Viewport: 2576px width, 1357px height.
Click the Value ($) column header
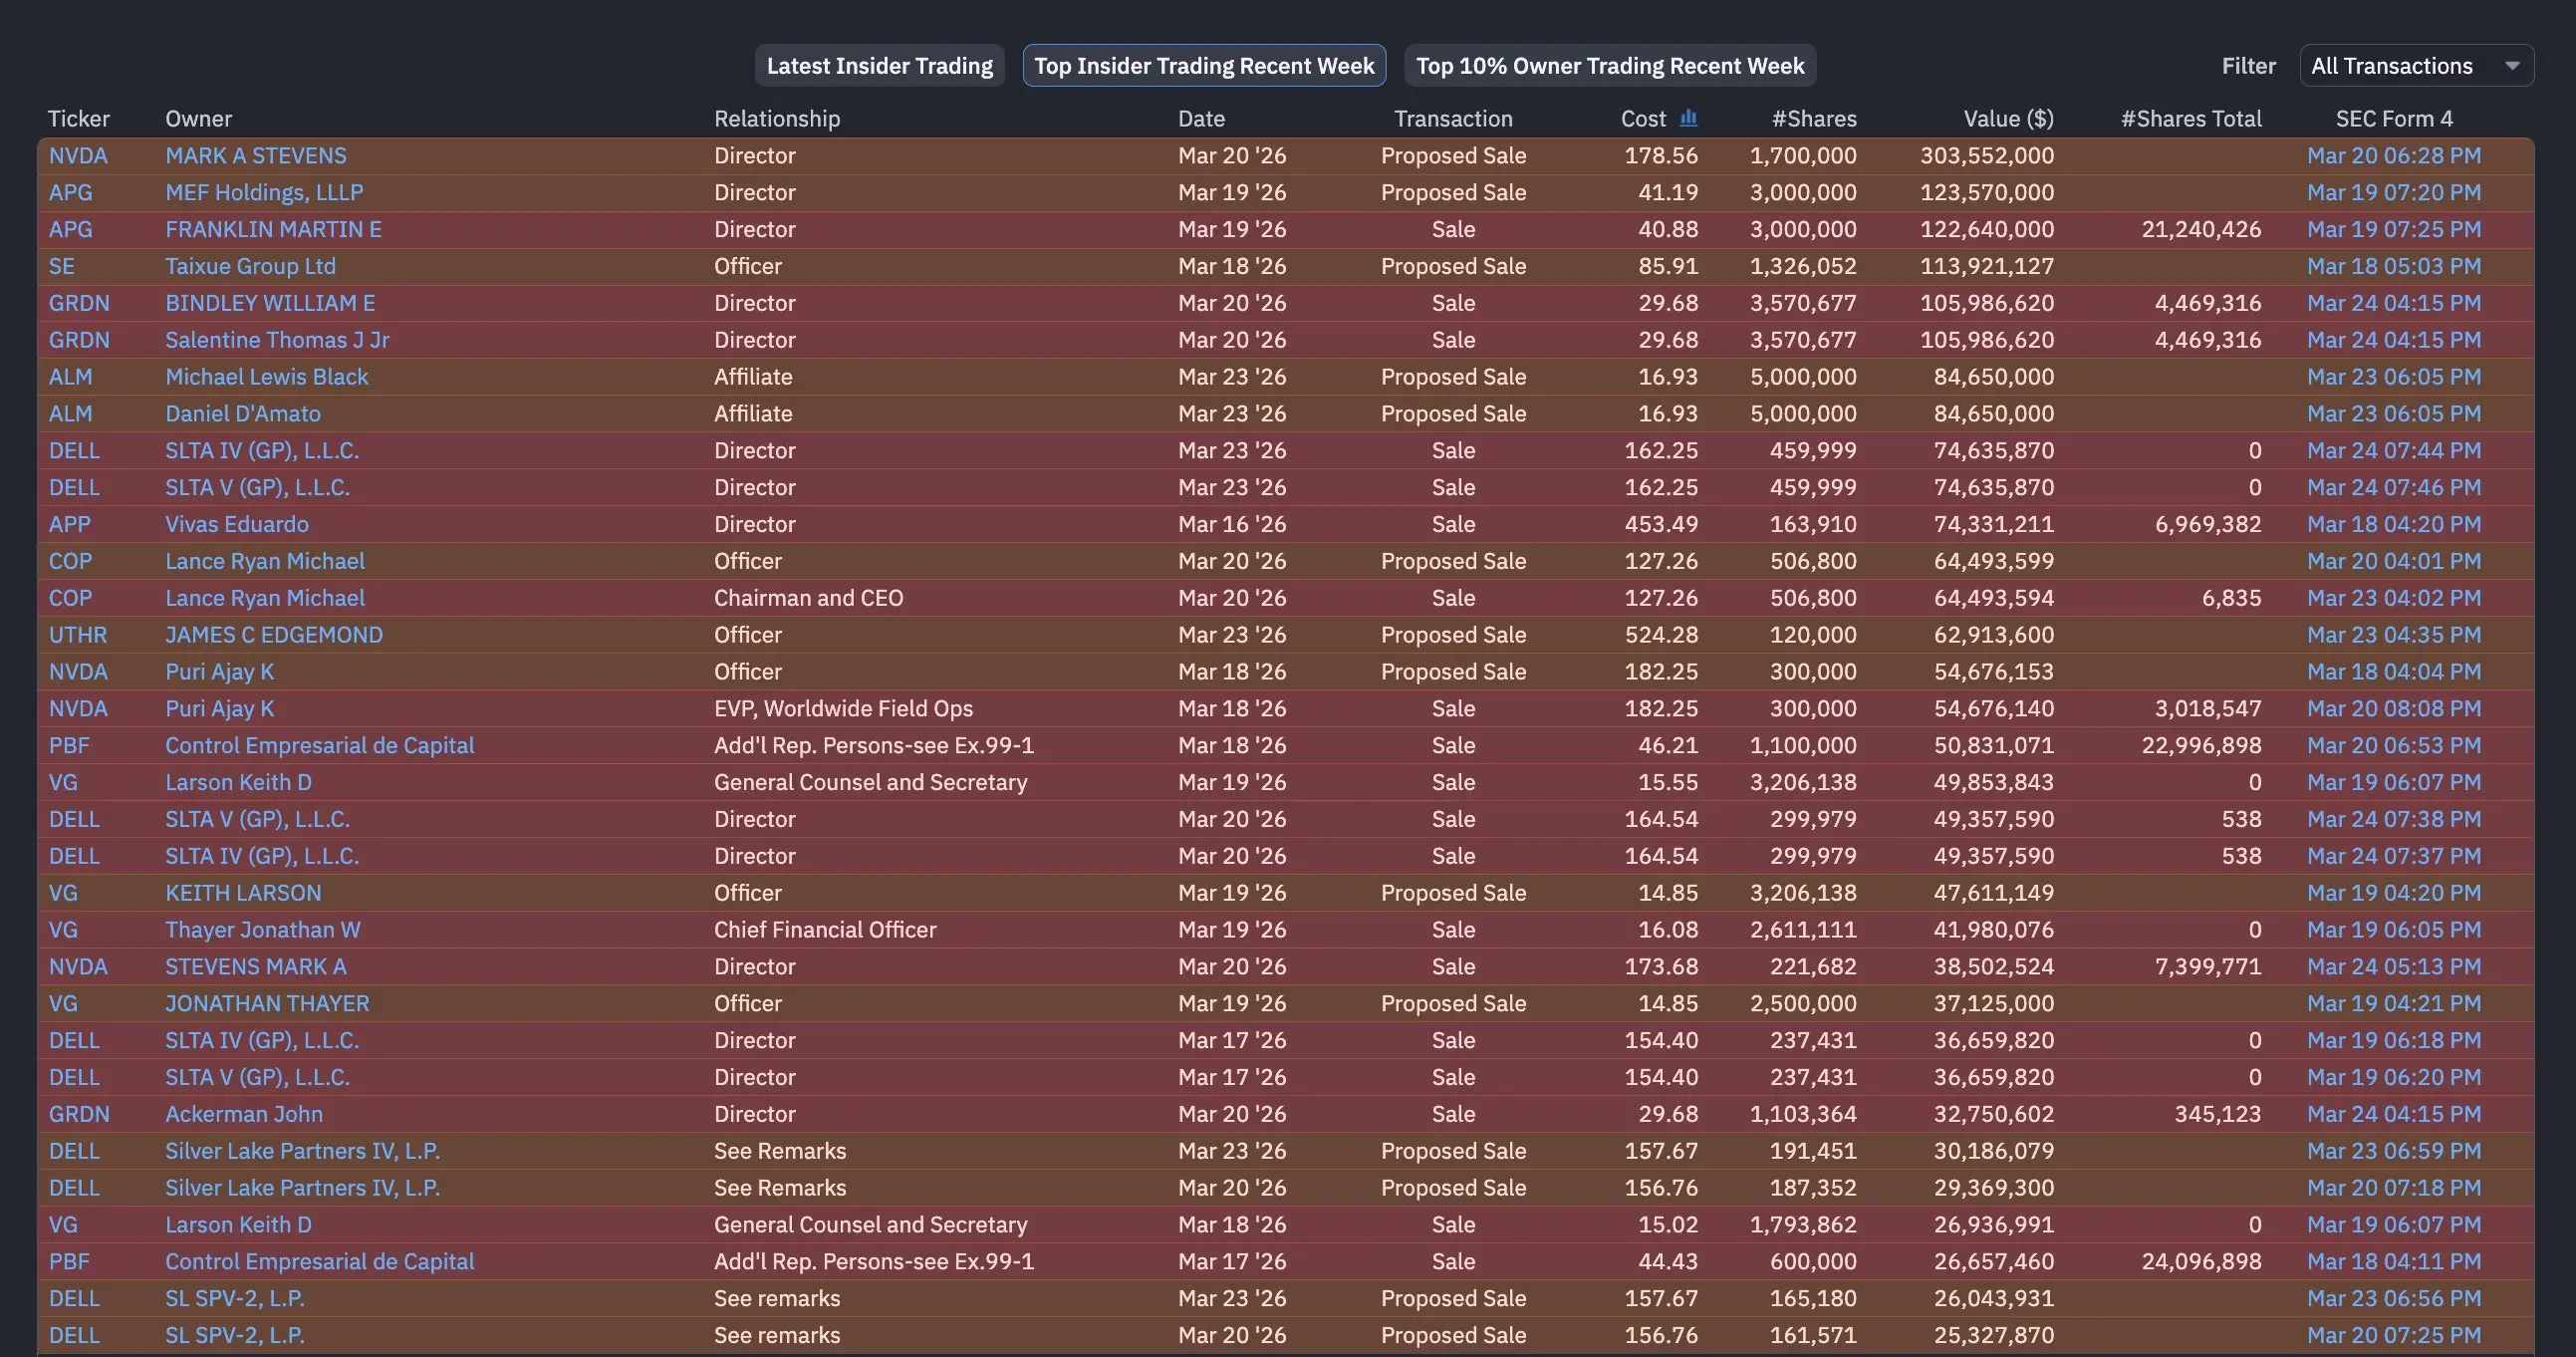[2007, 119]
